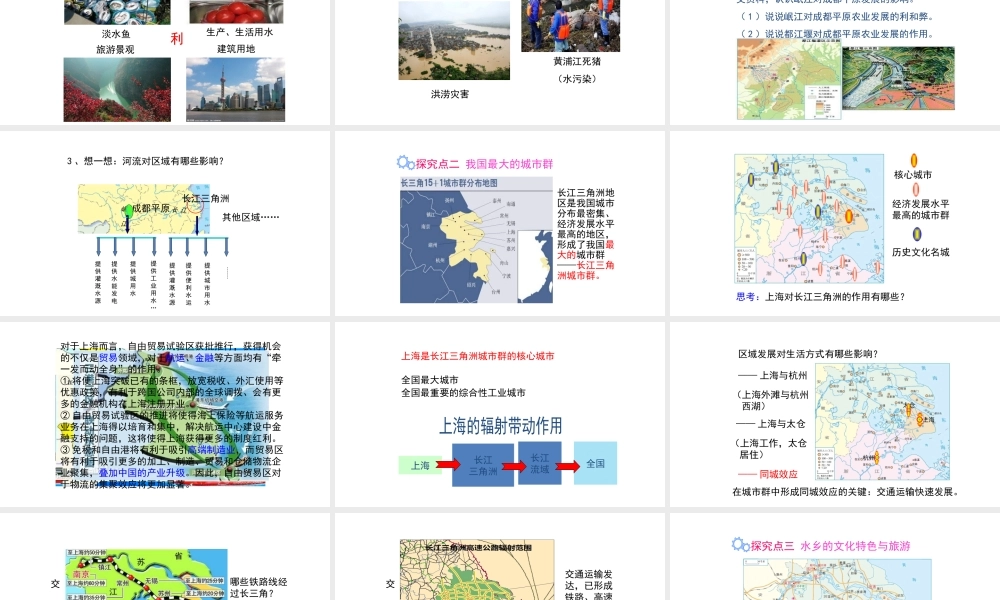The width and height of the screenshot is (1000, 600).
Task: Click the dark 历史文化名城 legend marker
Action: pyautogui.click(x=916, y=234)
